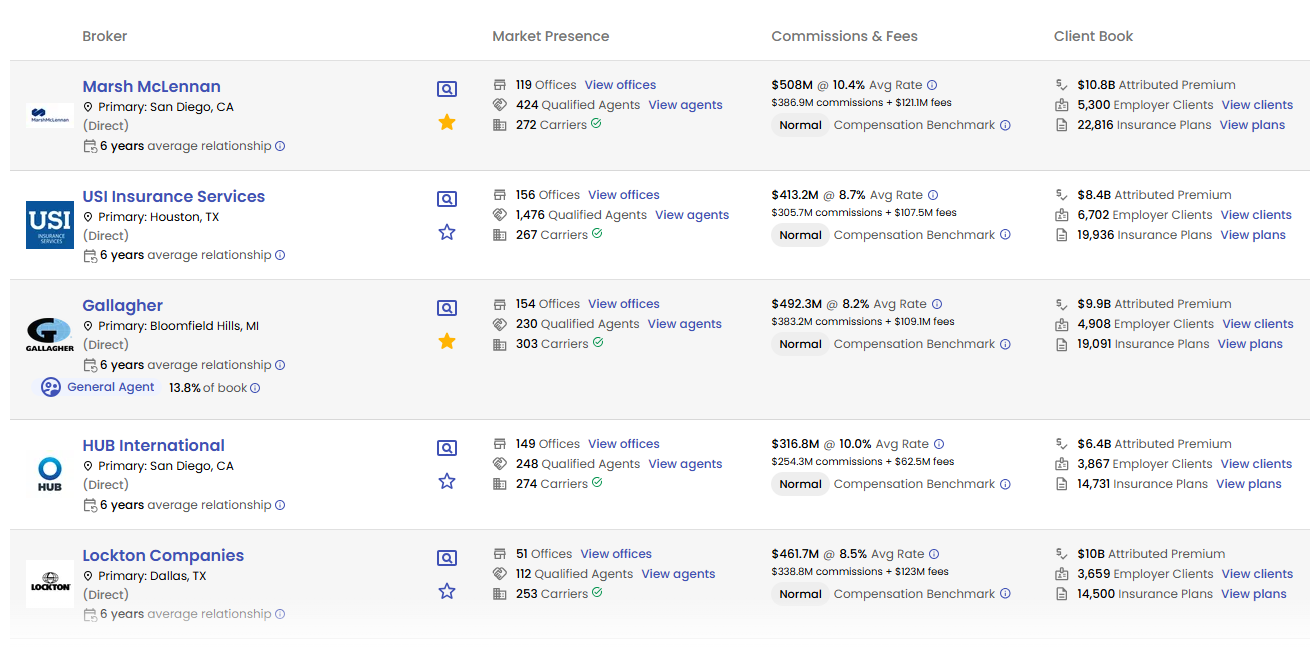Click info icon next to Gallagher Avg Rate

(x=937, y=304)
